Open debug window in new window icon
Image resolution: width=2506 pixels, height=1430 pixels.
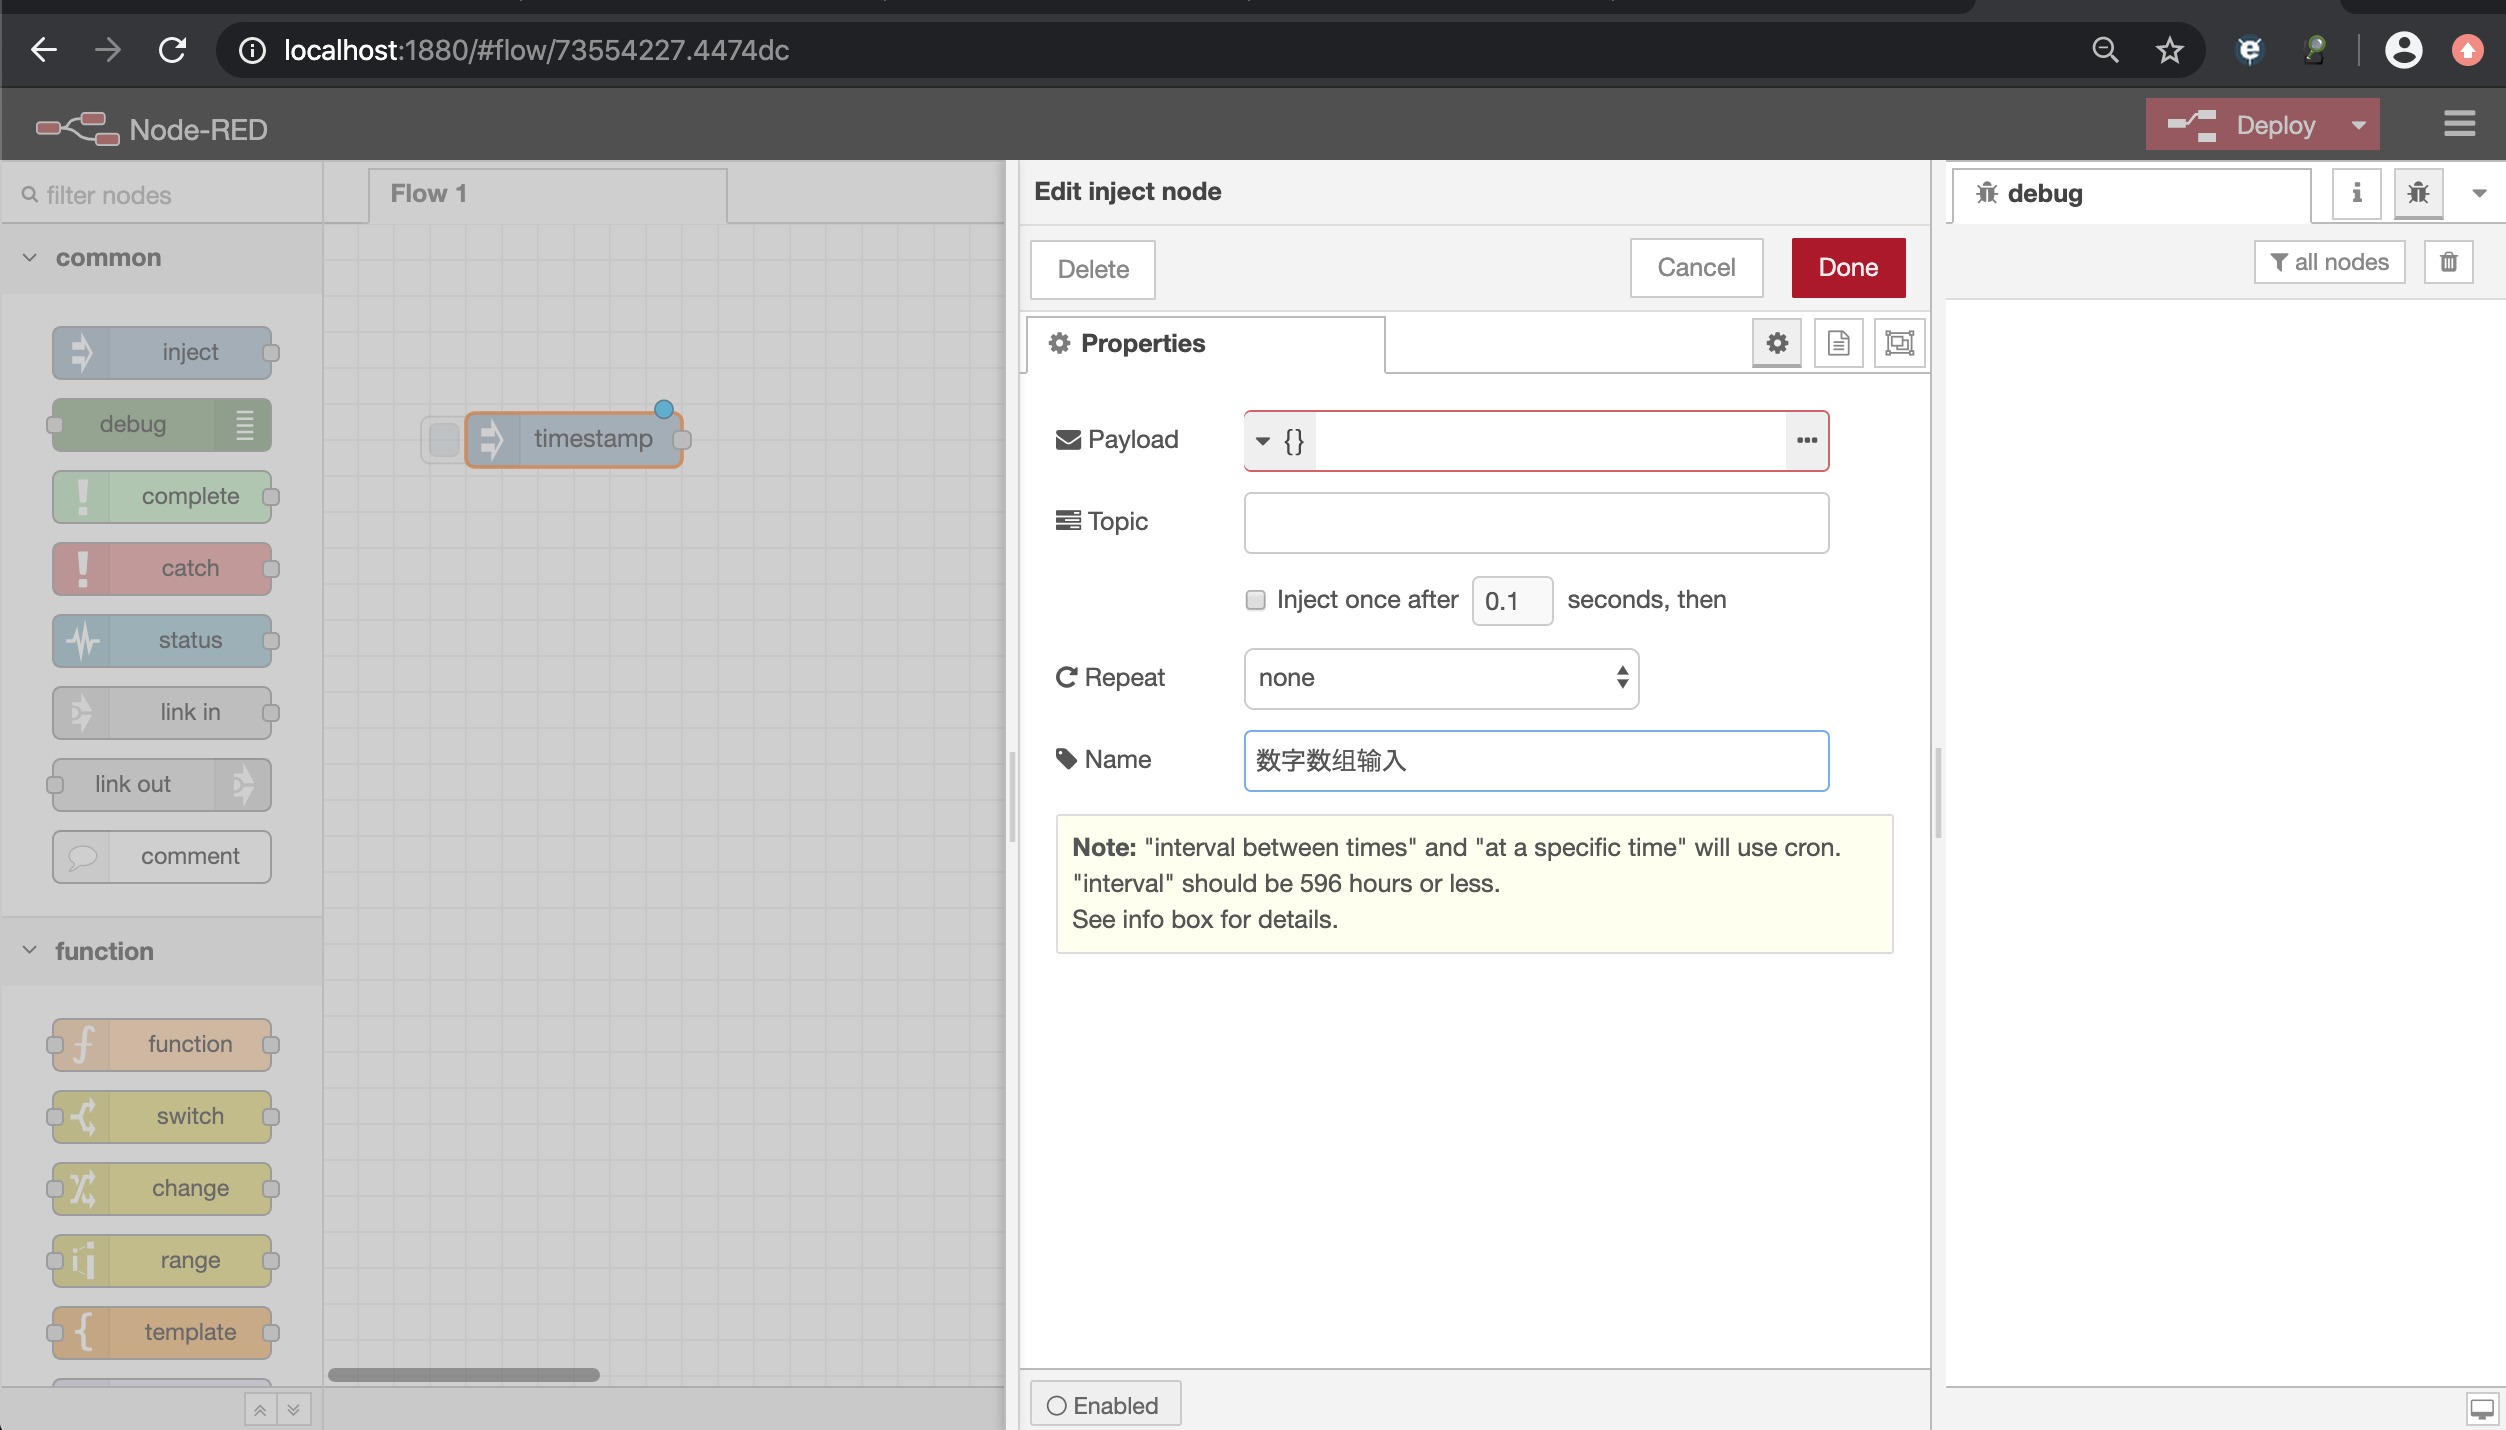pos(2482,1409)
